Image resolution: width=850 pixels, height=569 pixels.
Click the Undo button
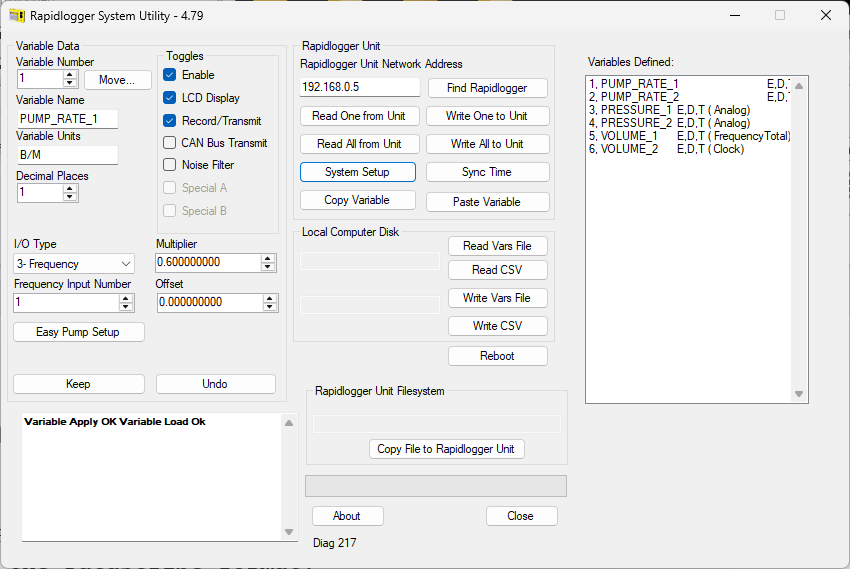pyautogui.click(x=216, y=384)
